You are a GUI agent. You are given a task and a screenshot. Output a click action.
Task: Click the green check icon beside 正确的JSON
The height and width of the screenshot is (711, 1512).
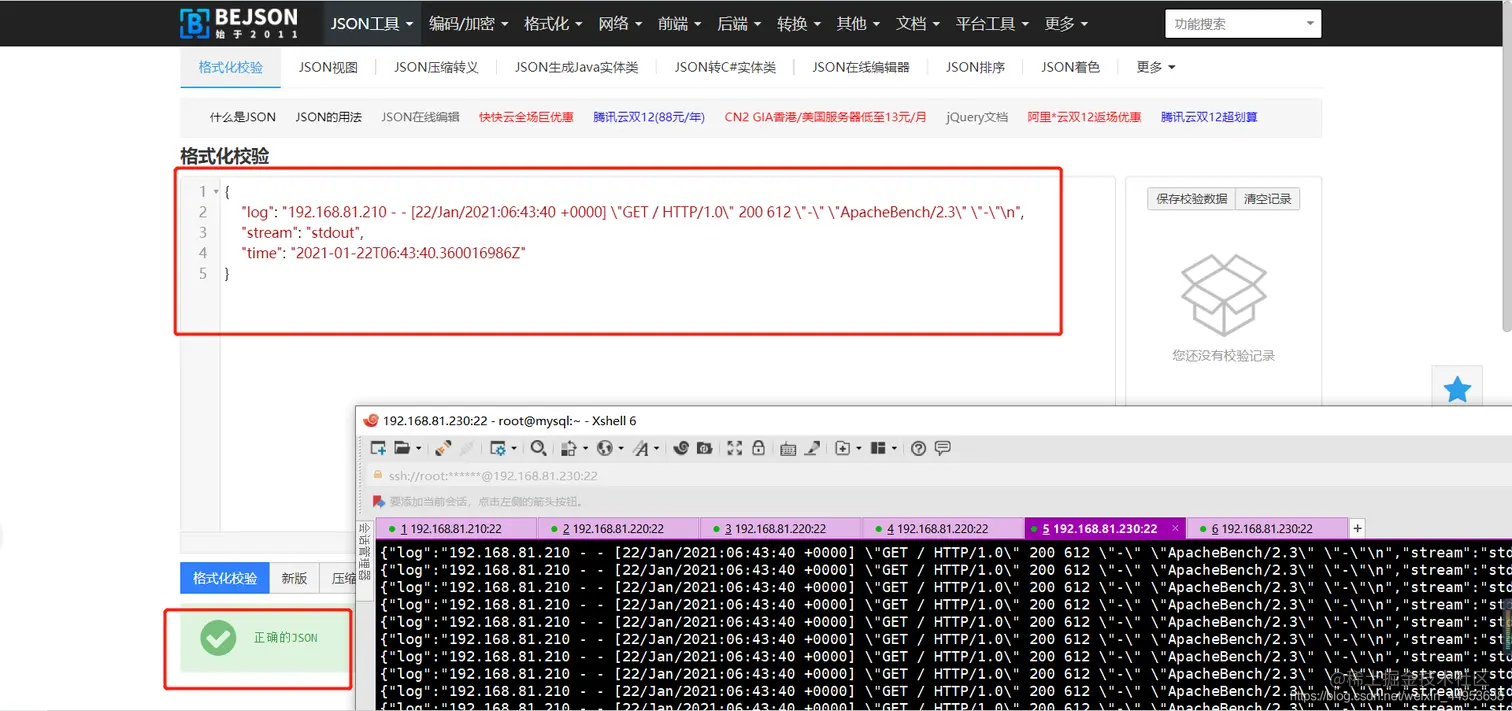pyautogui.click(x=218, y=637)
